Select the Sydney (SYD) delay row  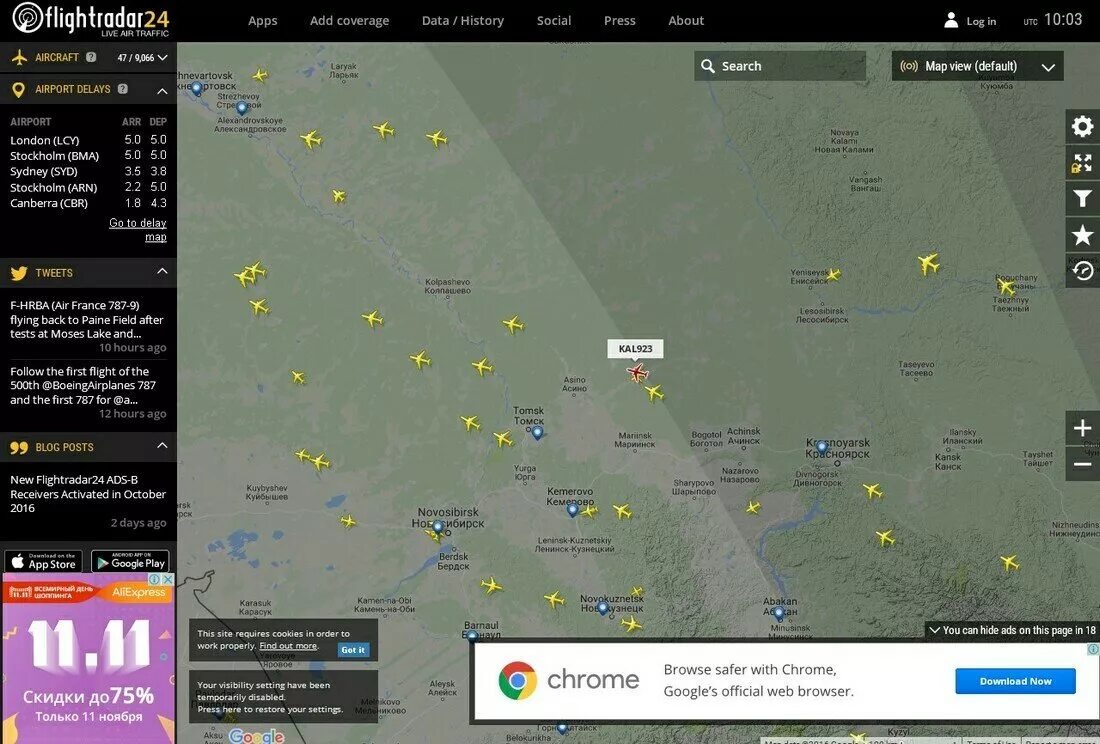coord(88,171)
